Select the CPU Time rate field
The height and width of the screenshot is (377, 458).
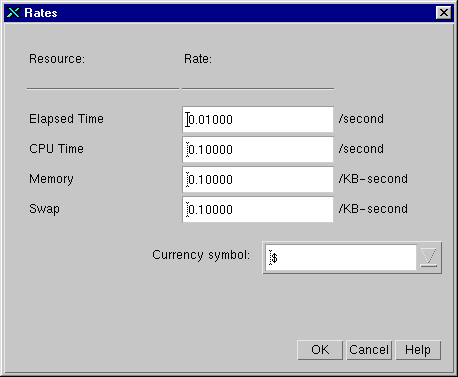[x=258, y=149]
